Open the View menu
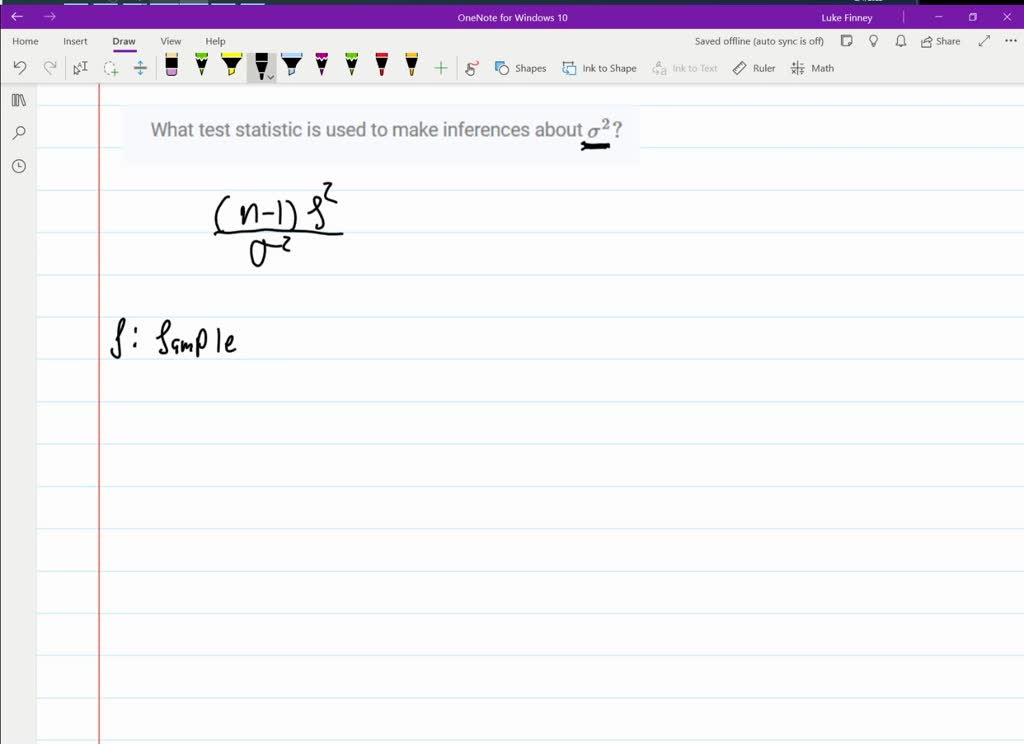 [x=170, y=41]
